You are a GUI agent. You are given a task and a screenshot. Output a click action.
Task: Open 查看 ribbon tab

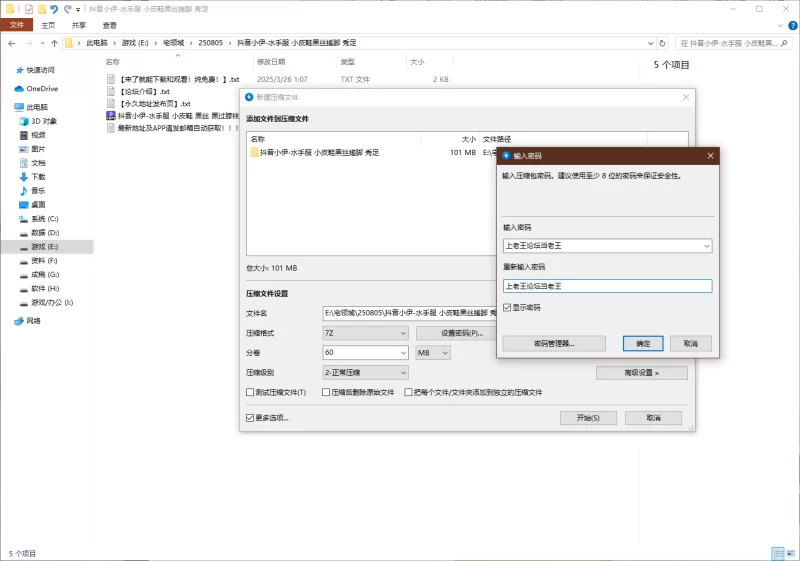click(110, 25)
